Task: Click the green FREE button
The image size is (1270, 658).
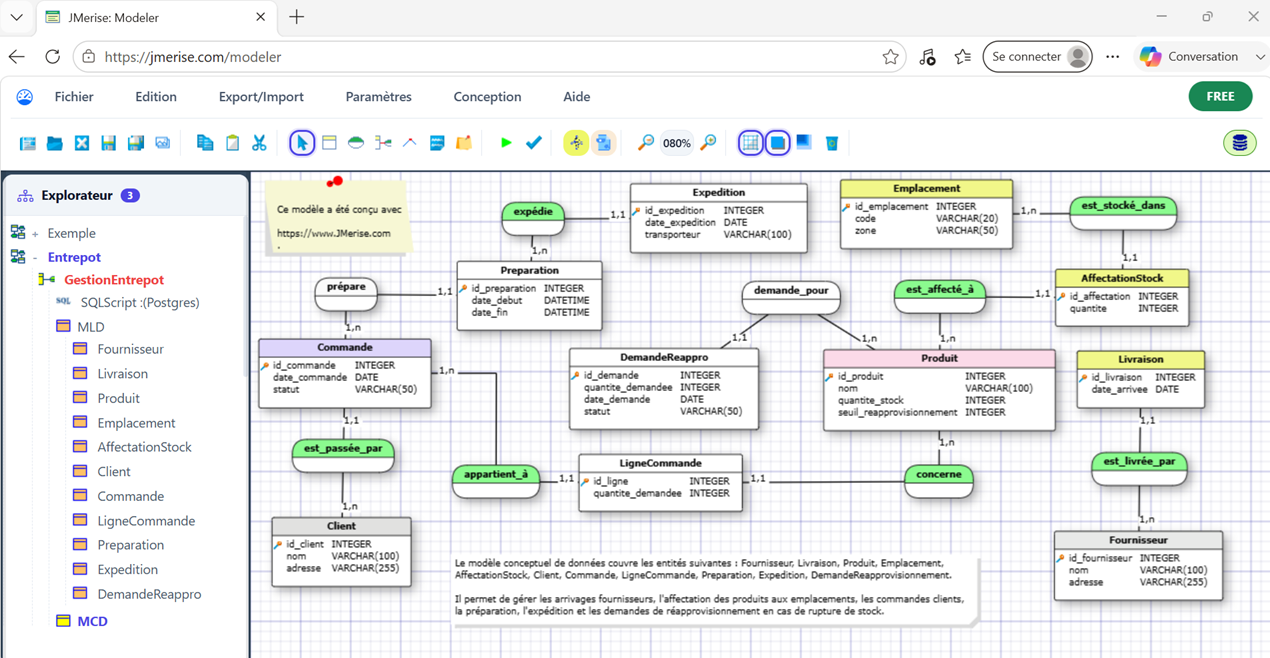Action: pyautogui.click(x=1220, y=96)
